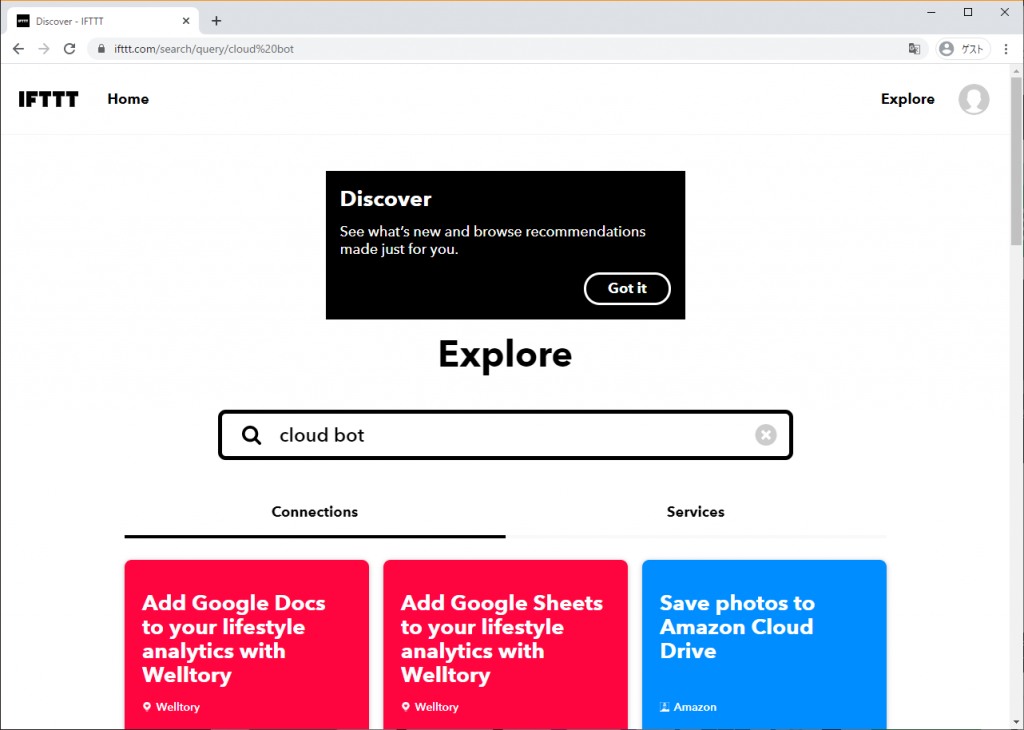Click the magnifier icon in the search box
The height and width of the screenshot is (730, 1024).
pos(251,435)
